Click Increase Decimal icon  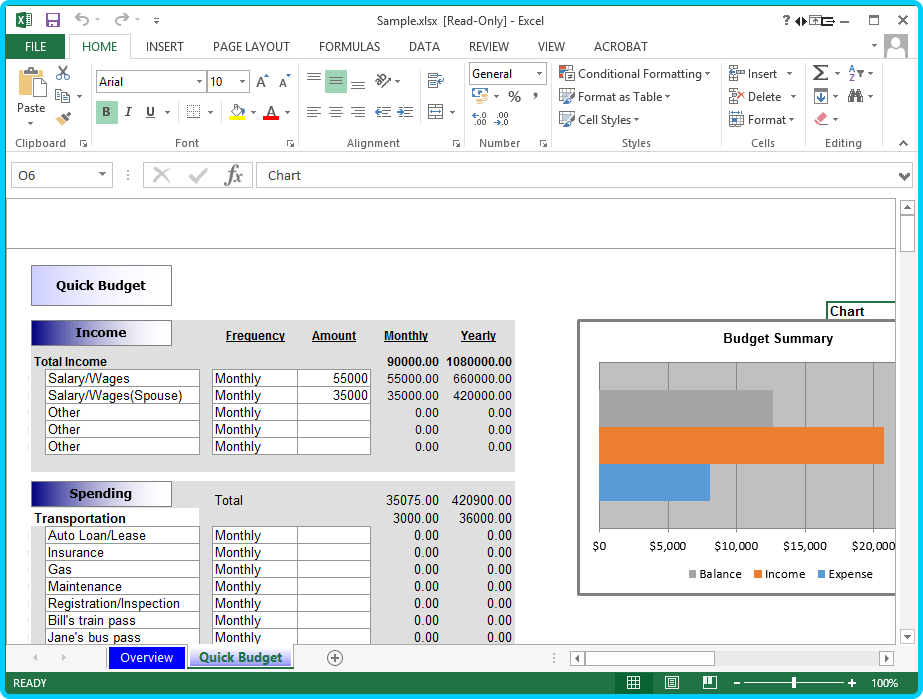pos(480,119)
